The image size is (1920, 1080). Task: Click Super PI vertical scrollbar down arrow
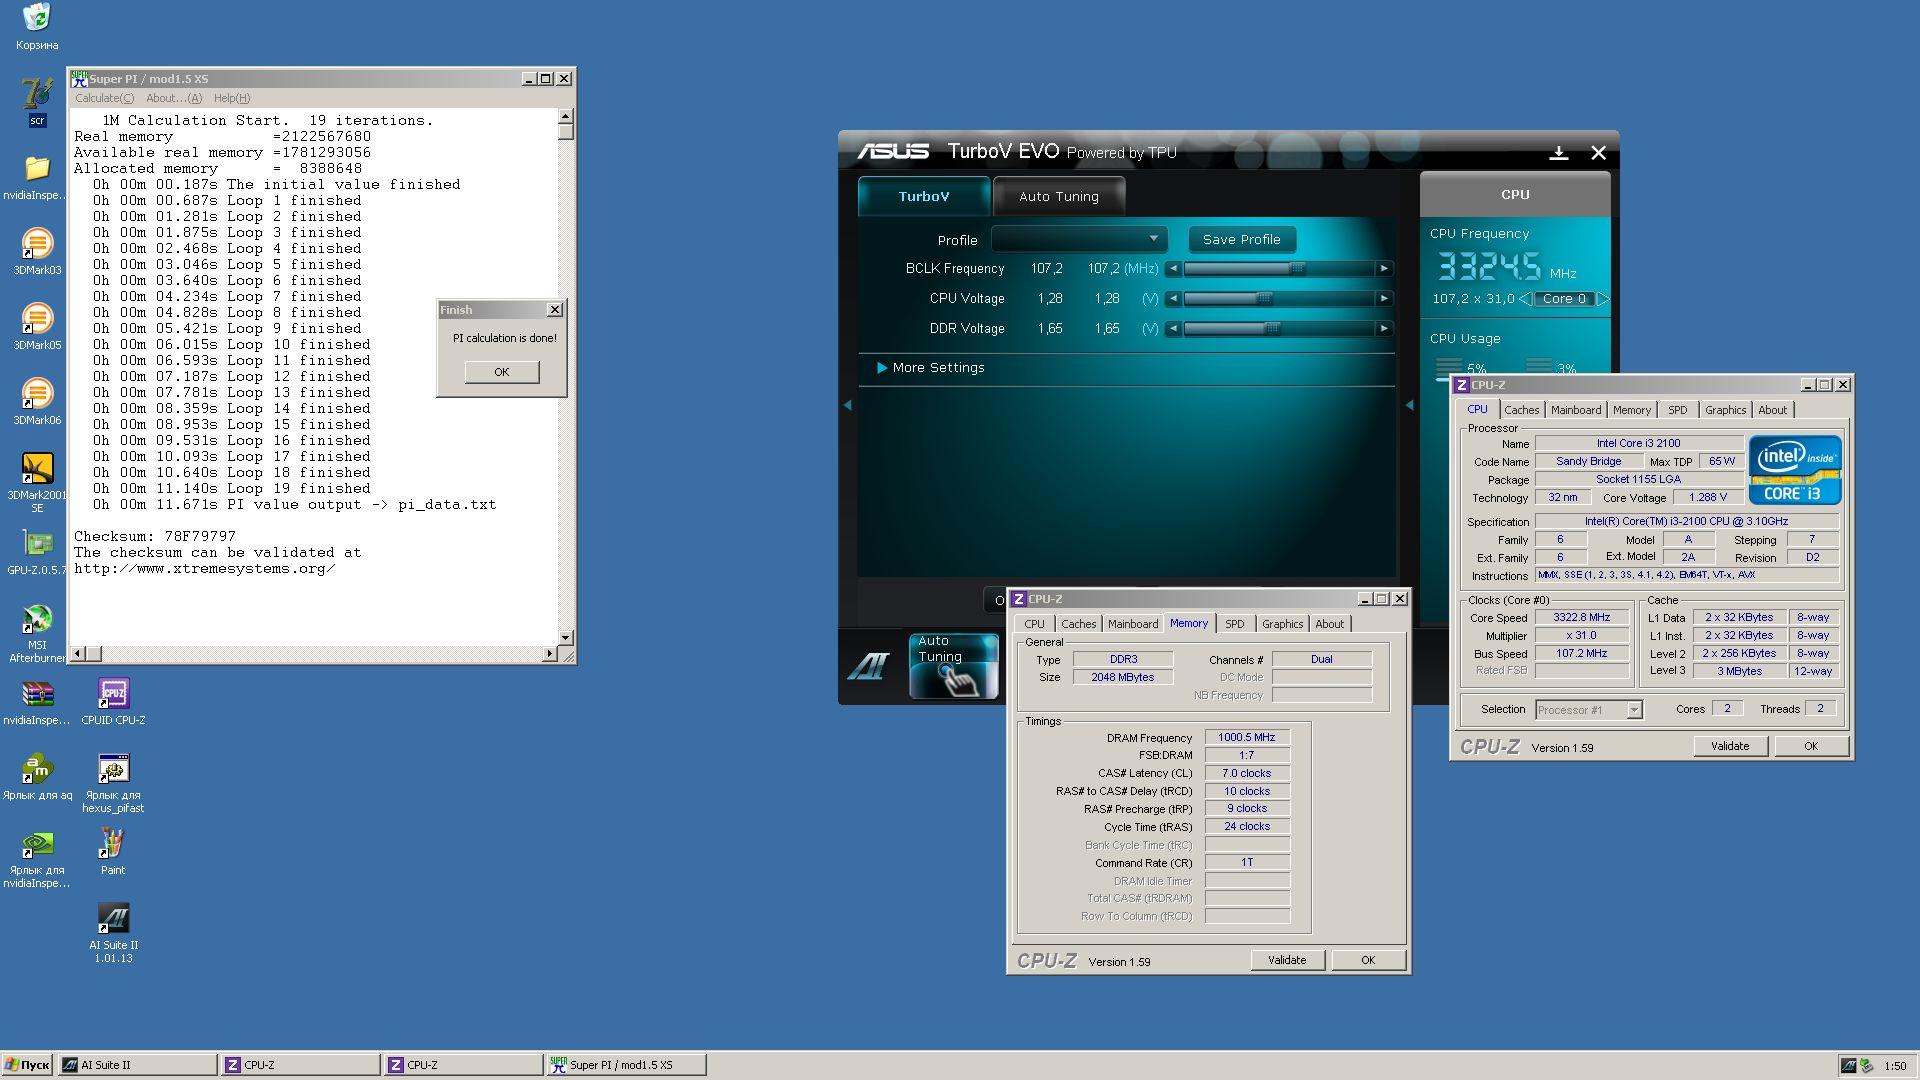[566, 637]
